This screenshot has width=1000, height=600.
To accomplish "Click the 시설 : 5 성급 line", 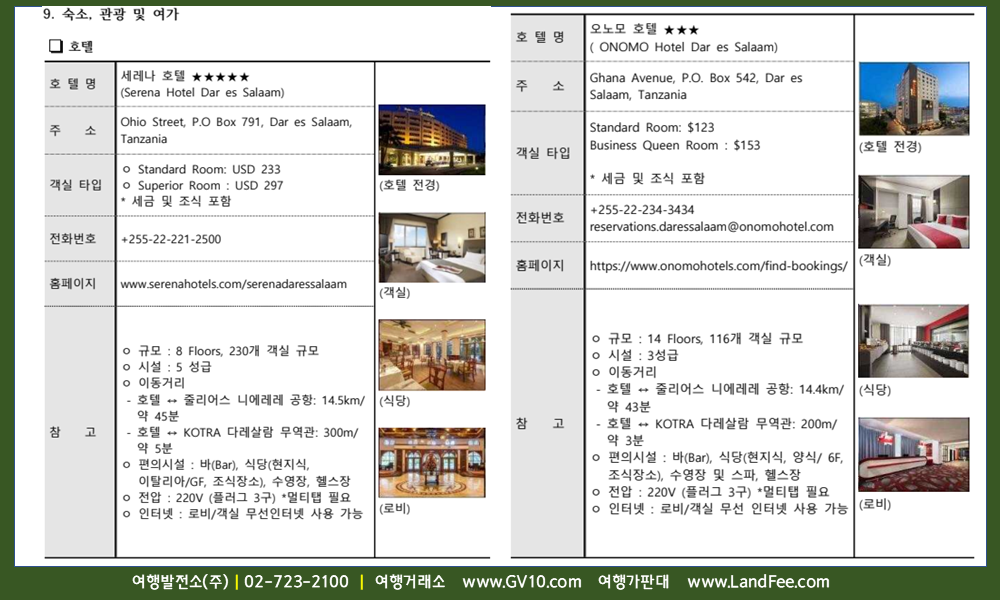I will [166, 367].
